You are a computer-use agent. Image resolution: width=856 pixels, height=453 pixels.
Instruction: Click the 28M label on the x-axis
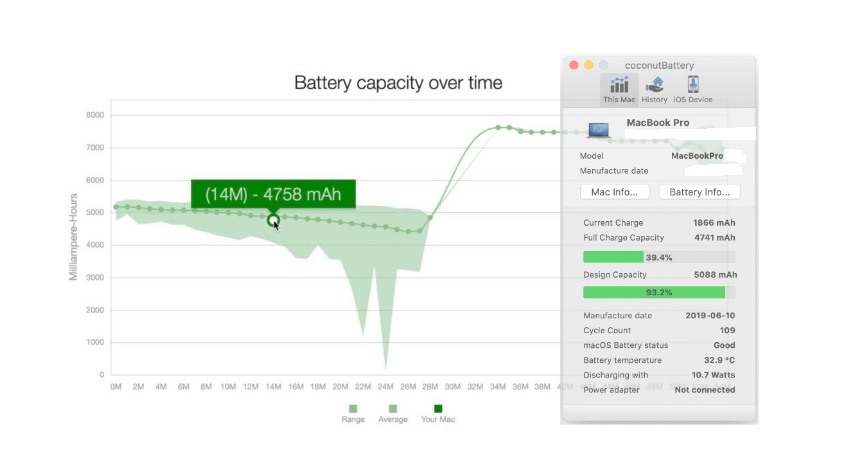(x=430, y=386)
